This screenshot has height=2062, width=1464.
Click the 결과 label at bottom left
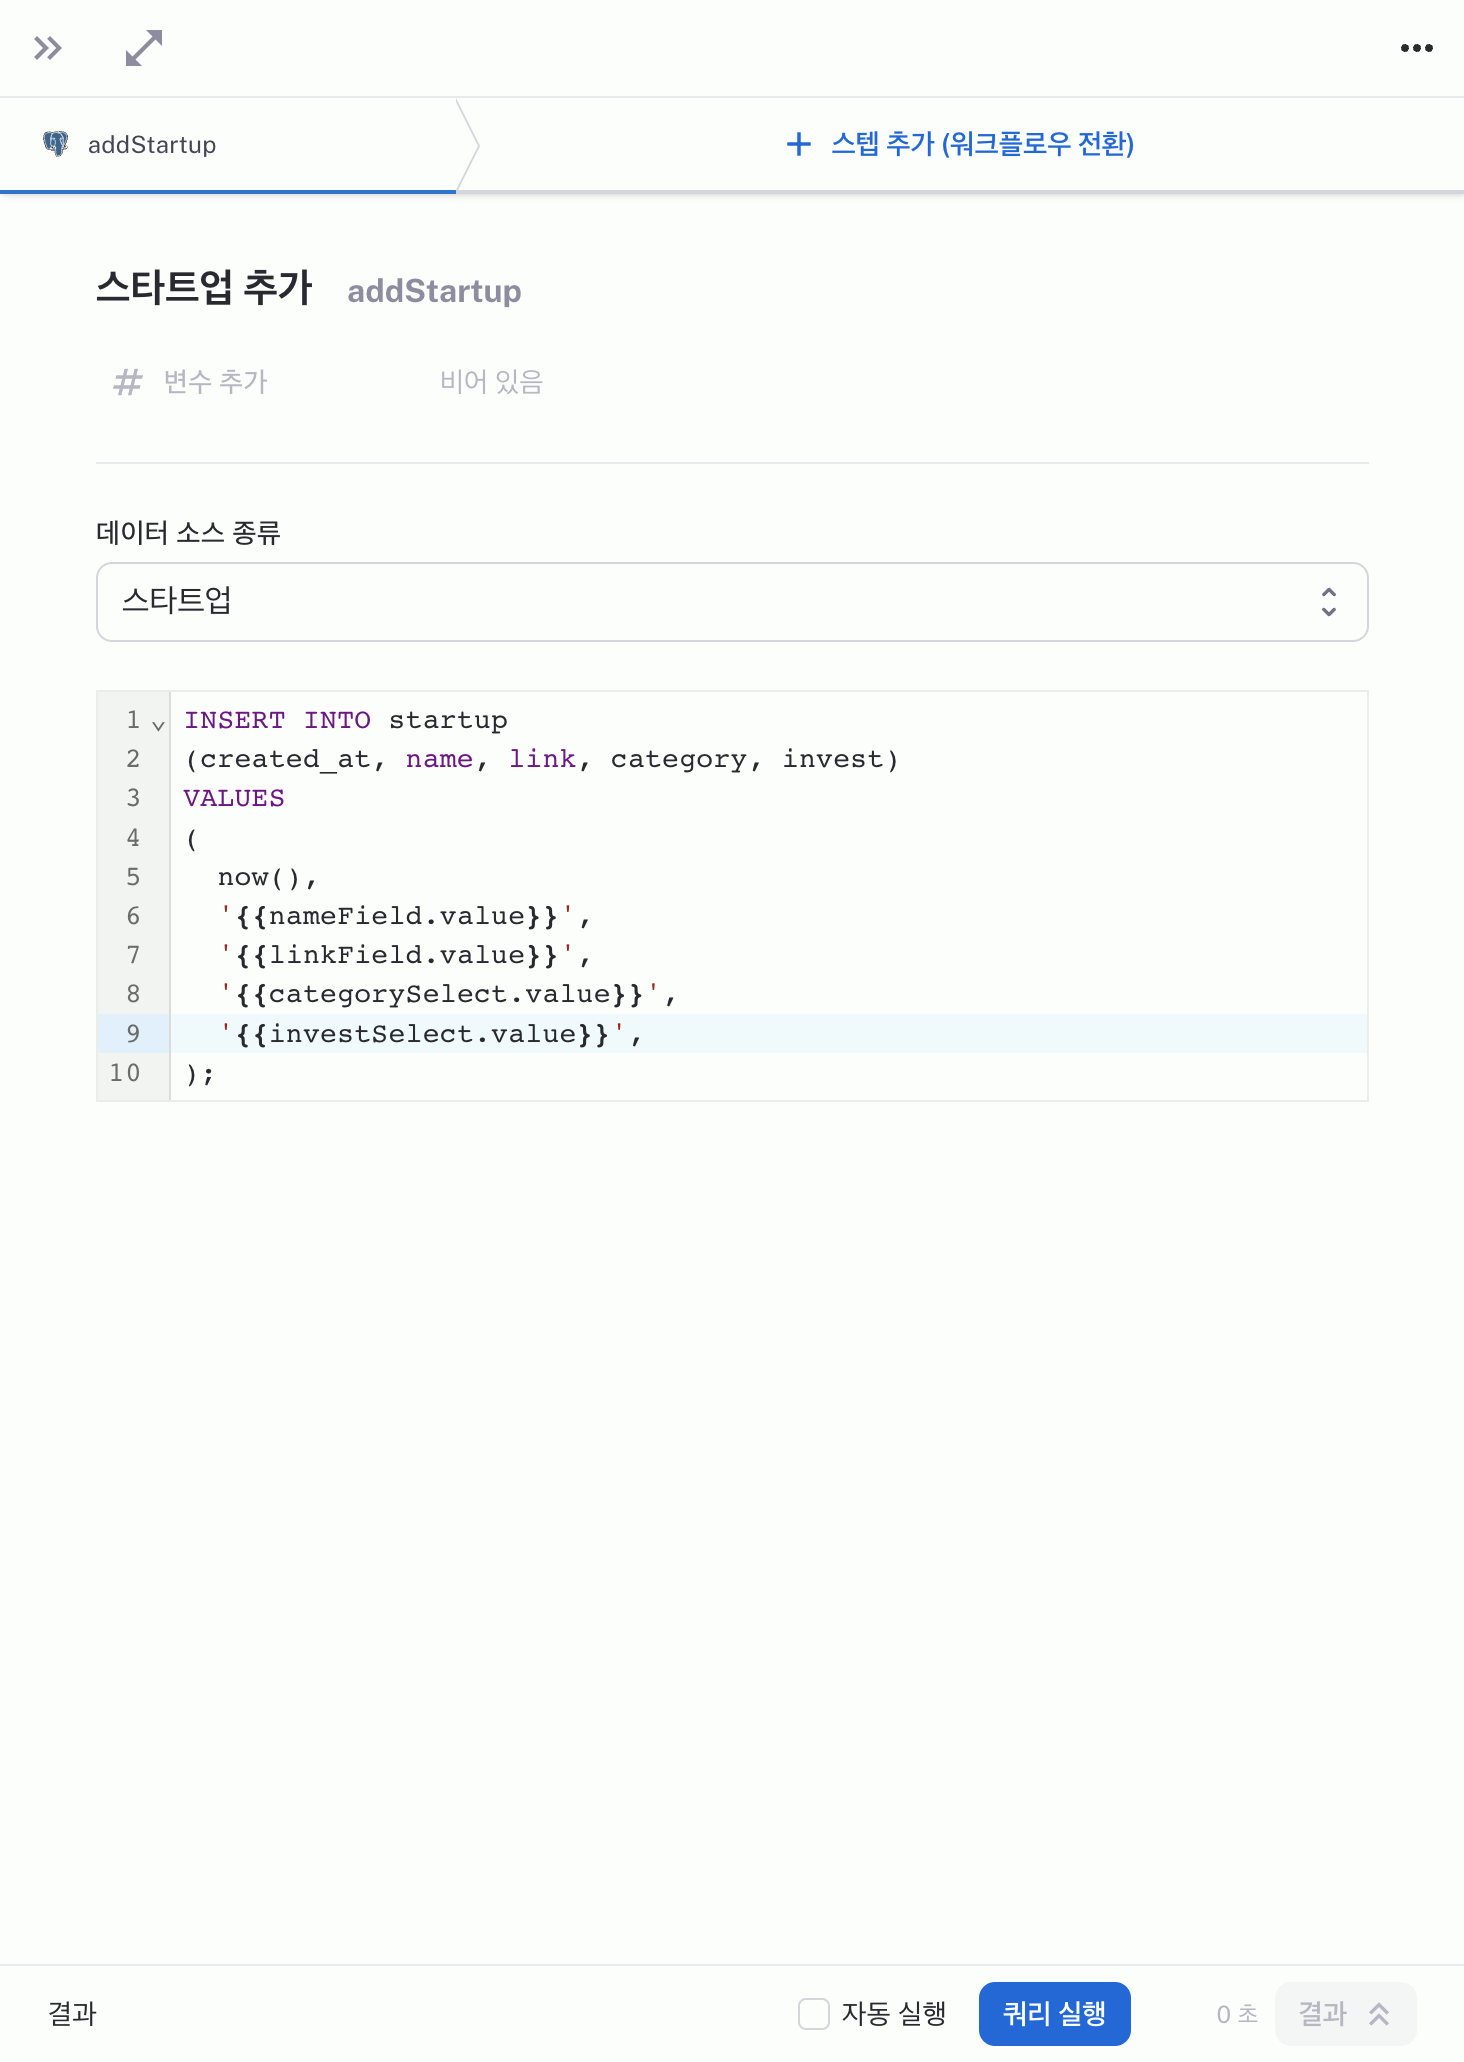point(72,2014)
